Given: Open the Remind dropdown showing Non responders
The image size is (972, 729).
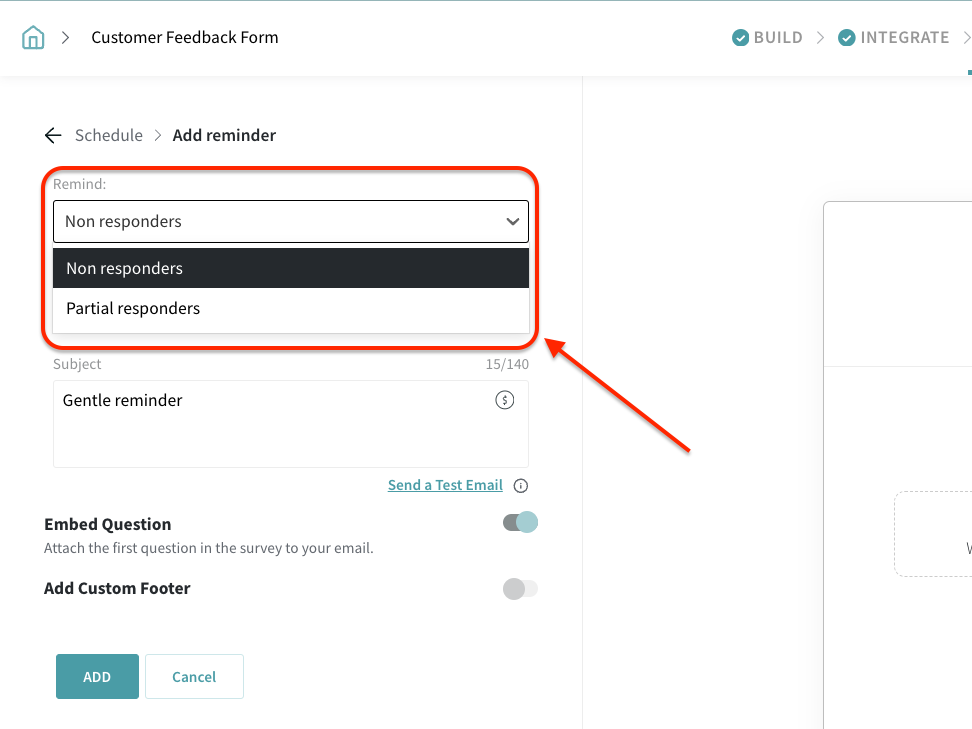Looking at the screenshot, I should (290, 222).
